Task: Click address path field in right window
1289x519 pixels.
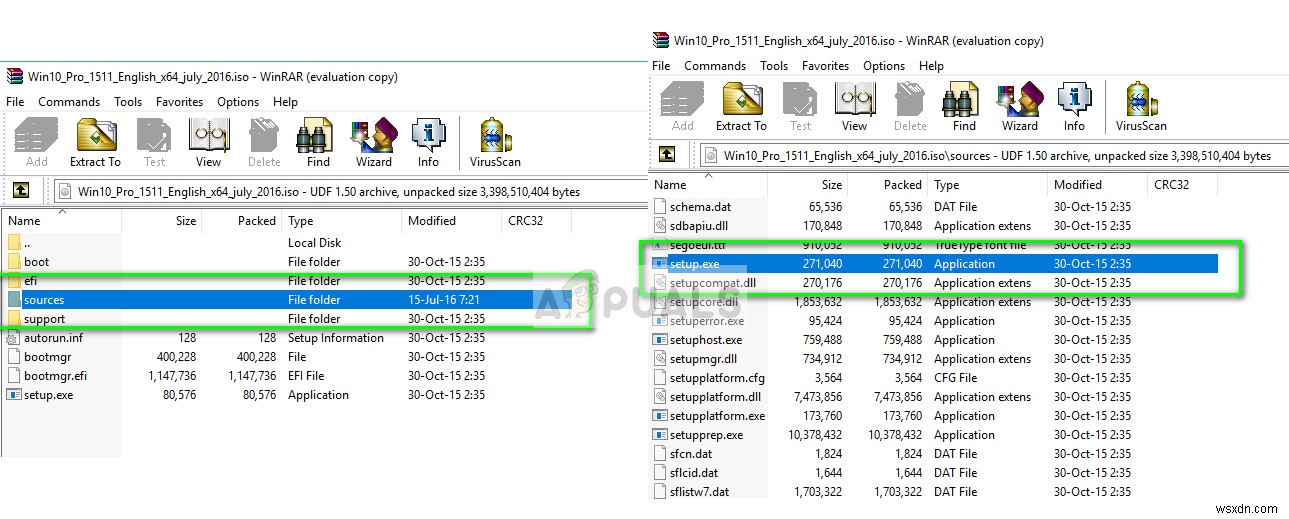Action: tap(994, 155)
